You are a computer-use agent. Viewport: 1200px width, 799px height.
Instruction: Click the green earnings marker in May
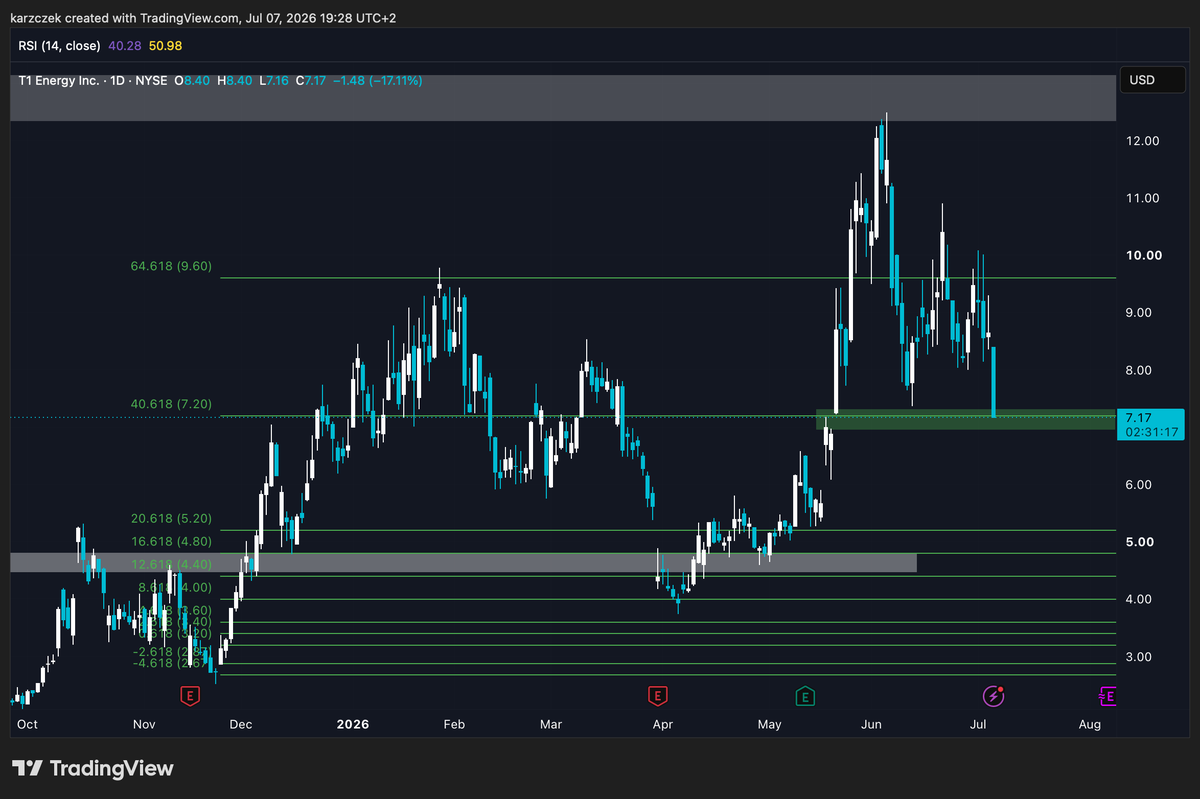coord(803,695)
